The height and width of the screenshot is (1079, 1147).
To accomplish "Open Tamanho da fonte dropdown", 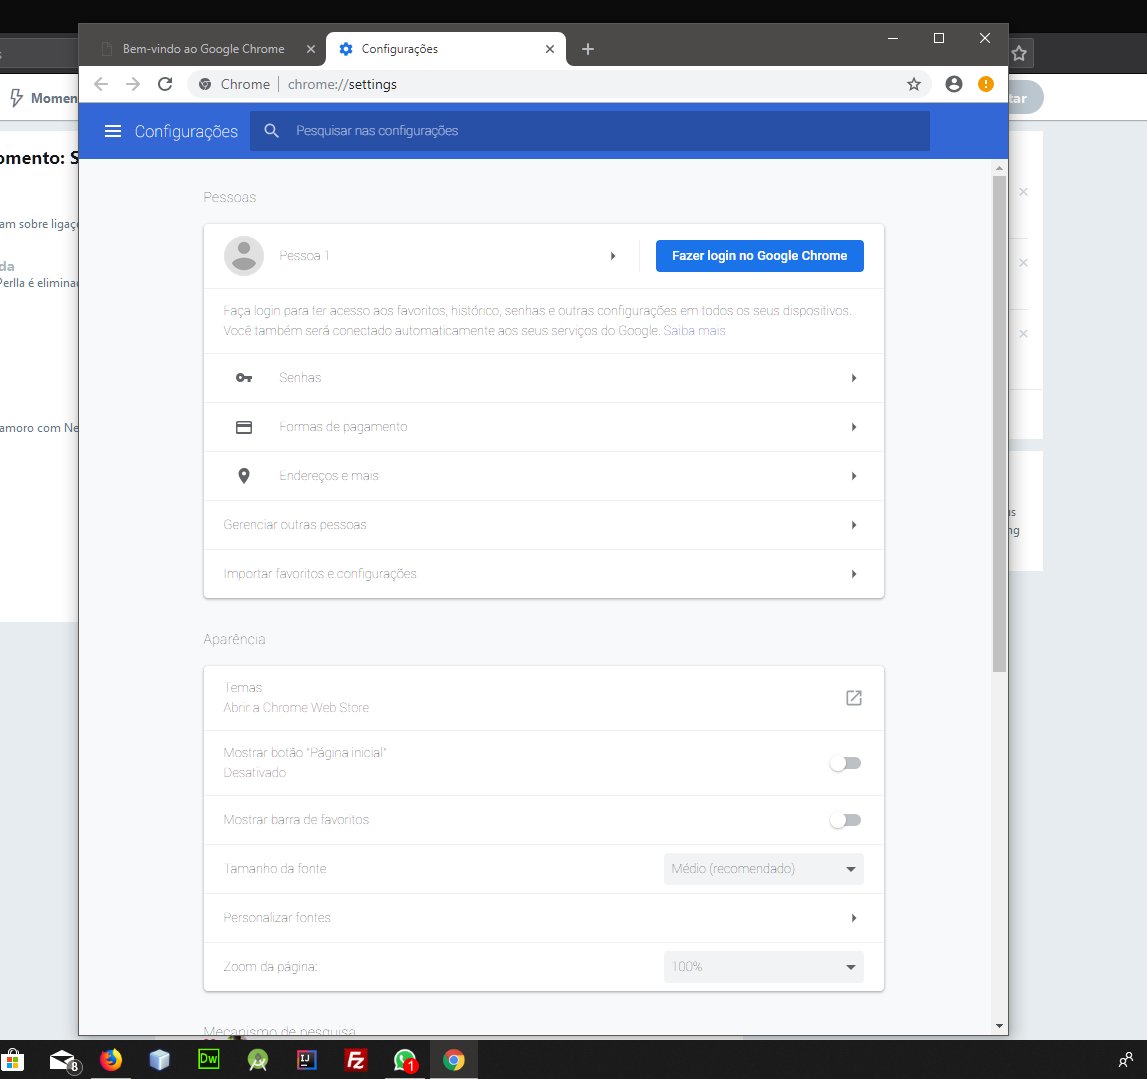I will point(764,869).
